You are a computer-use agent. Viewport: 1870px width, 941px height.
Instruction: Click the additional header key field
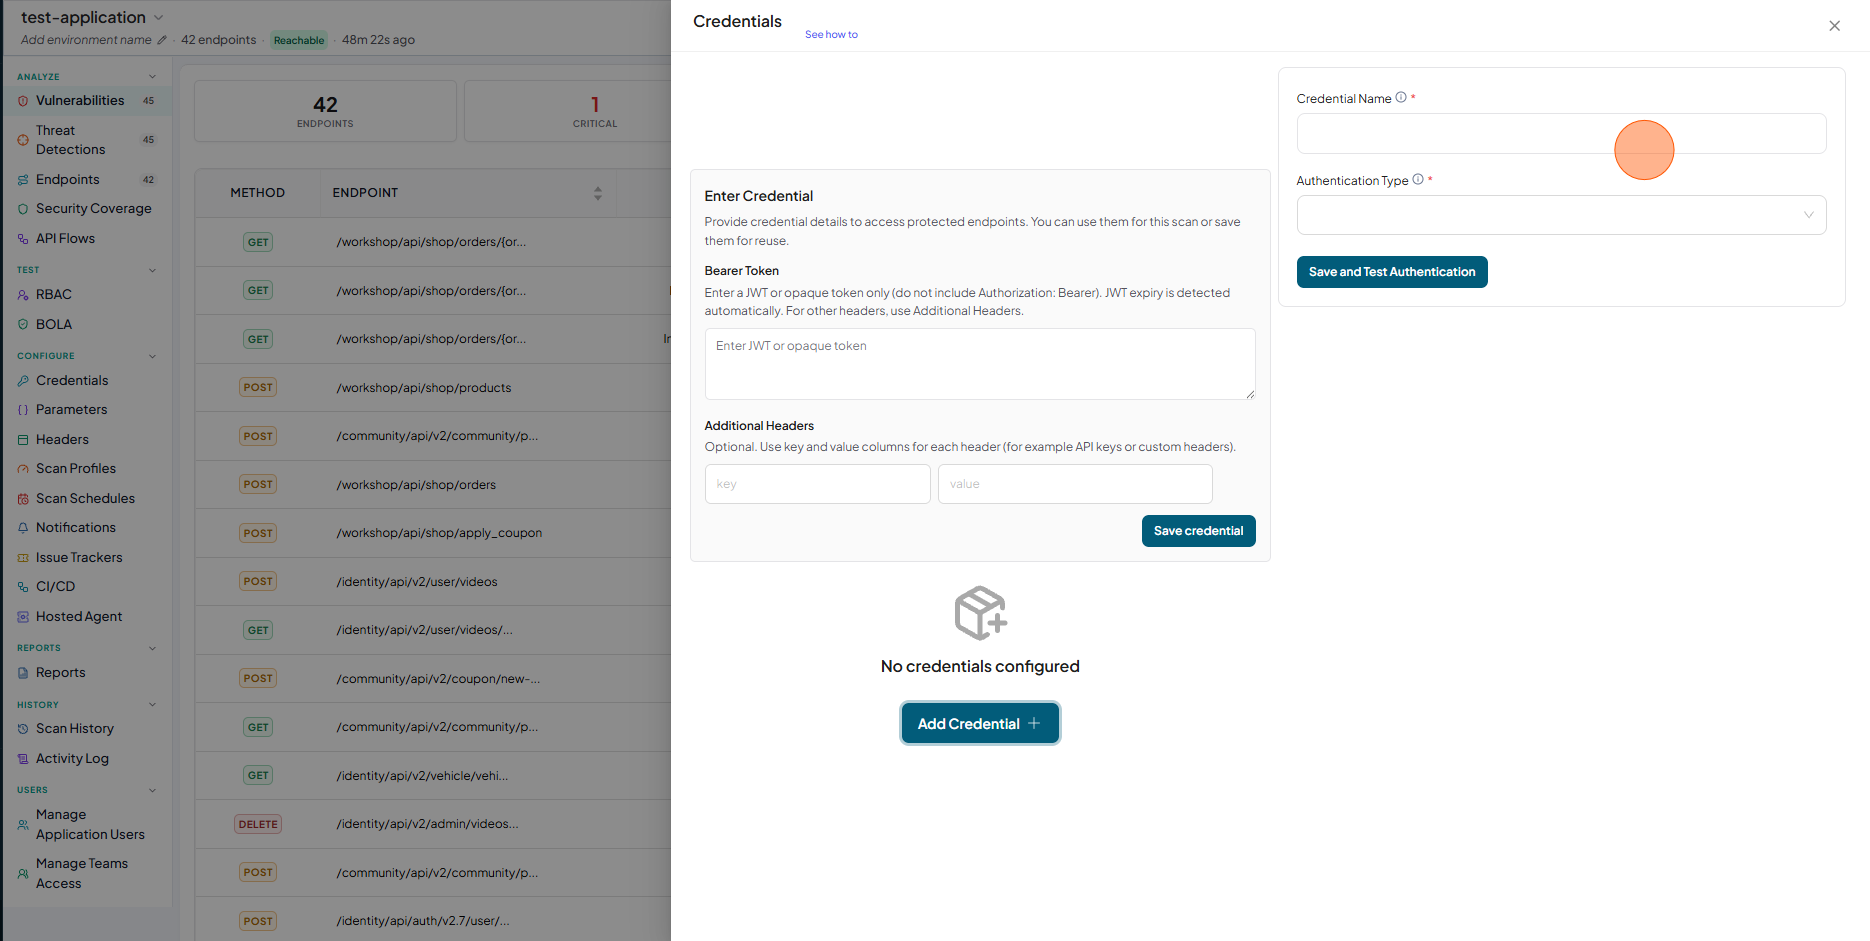(817, 484)
